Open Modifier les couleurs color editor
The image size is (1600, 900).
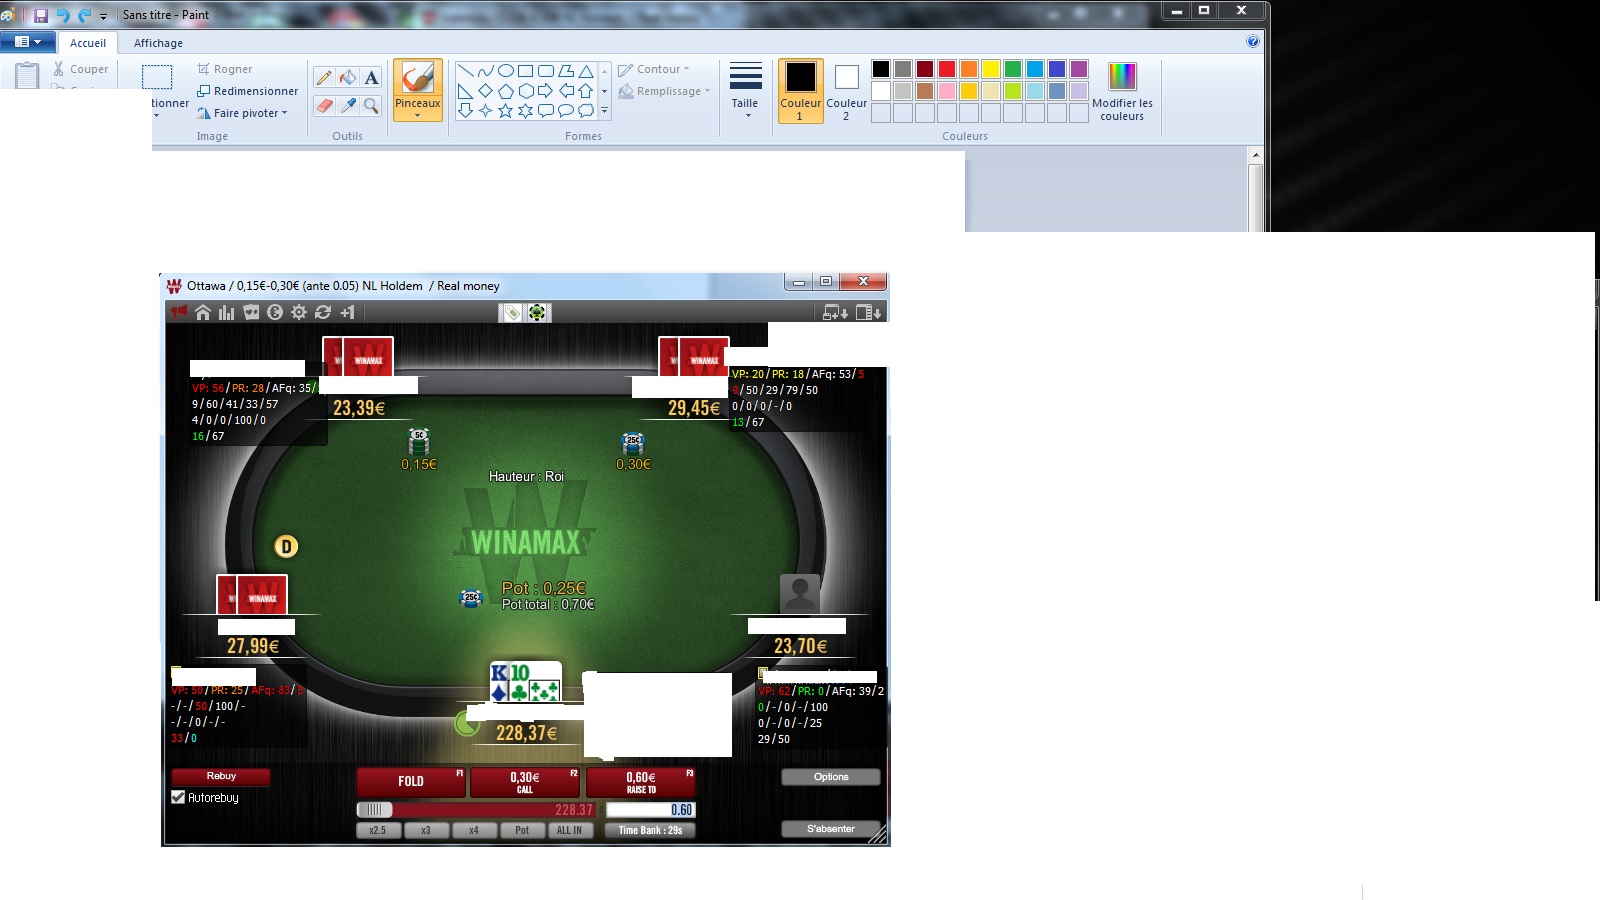[x=1122, y=91]
